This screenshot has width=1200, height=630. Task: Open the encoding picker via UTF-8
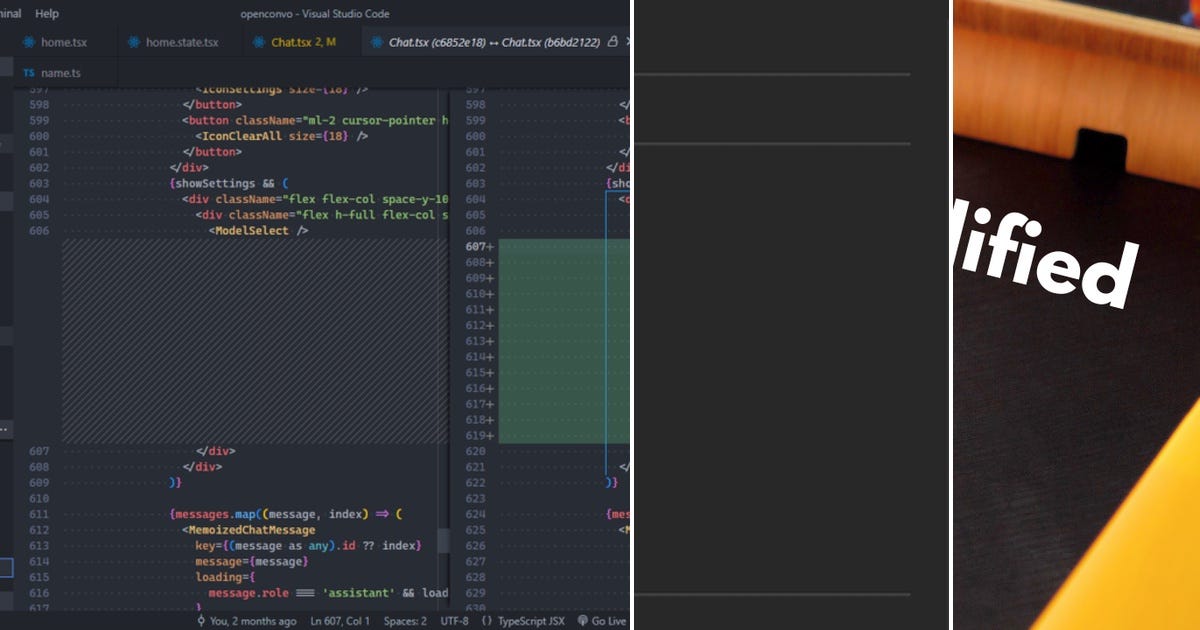tap(451, 621)
